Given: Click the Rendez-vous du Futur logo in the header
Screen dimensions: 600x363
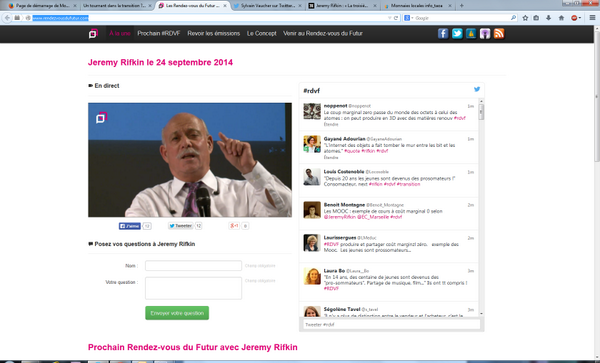Looking at the screenshot, I should pos(93,34).
